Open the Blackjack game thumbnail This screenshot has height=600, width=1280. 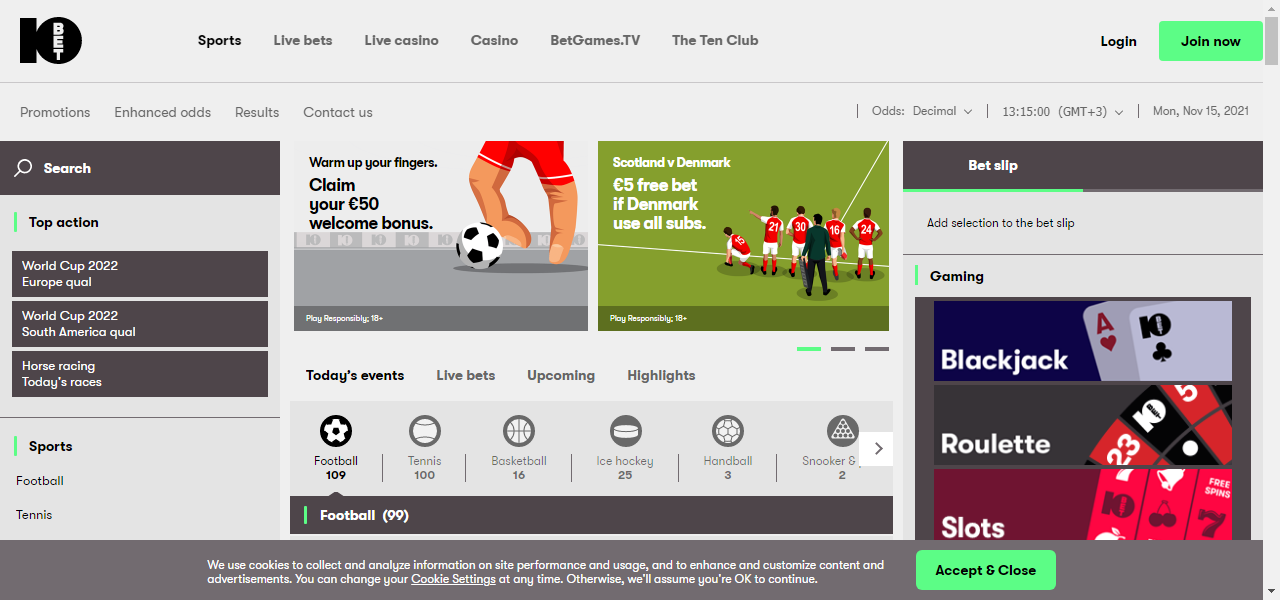point(1083,341)
